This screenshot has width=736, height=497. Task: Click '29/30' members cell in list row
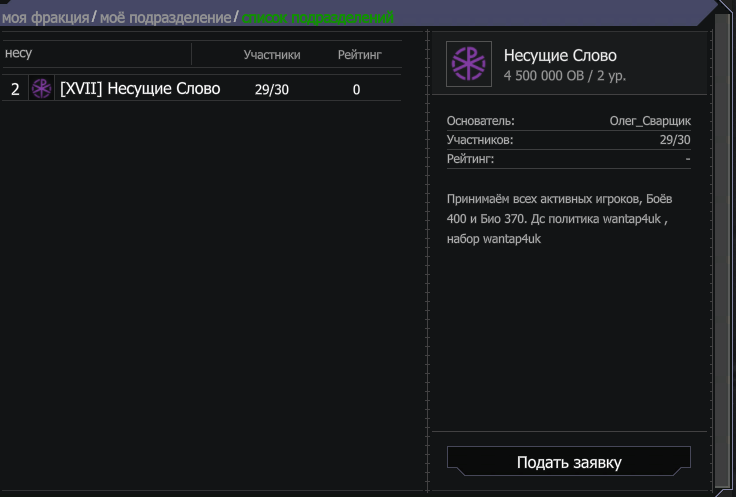coord(272,89)
